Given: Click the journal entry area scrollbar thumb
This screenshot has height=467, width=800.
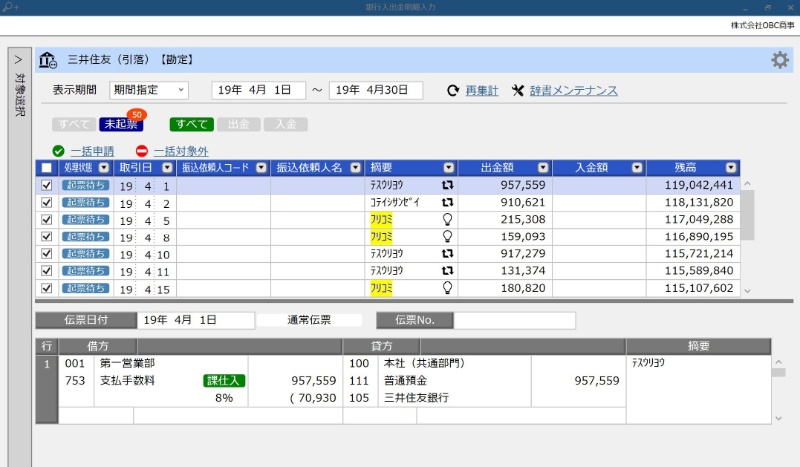Looking at the screenshot, I should pos(779,373).
